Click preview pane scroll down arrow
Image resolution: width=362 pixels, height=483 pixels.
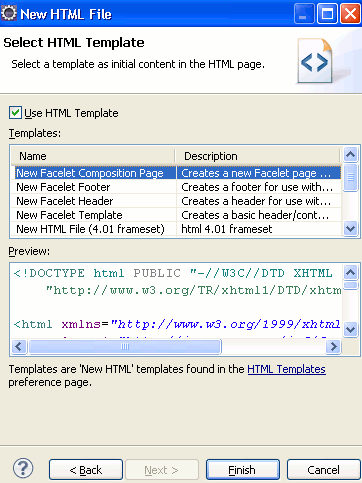350,330
